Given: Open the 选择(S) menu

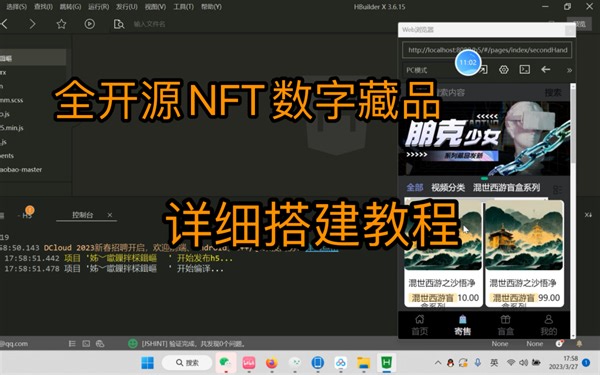Looking at the screenshot, I should point(17,7).
